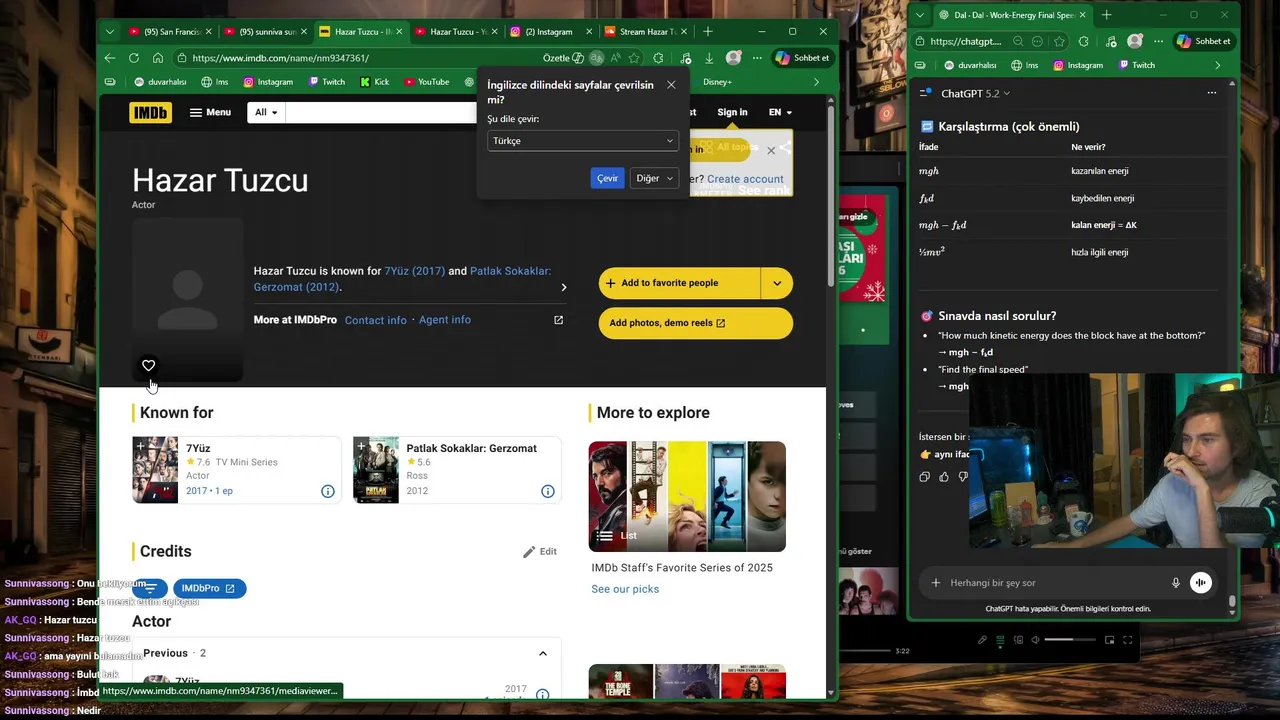
Task: Add Patlak Sokaklar poster to watchlist
Action: click(361, 446)
